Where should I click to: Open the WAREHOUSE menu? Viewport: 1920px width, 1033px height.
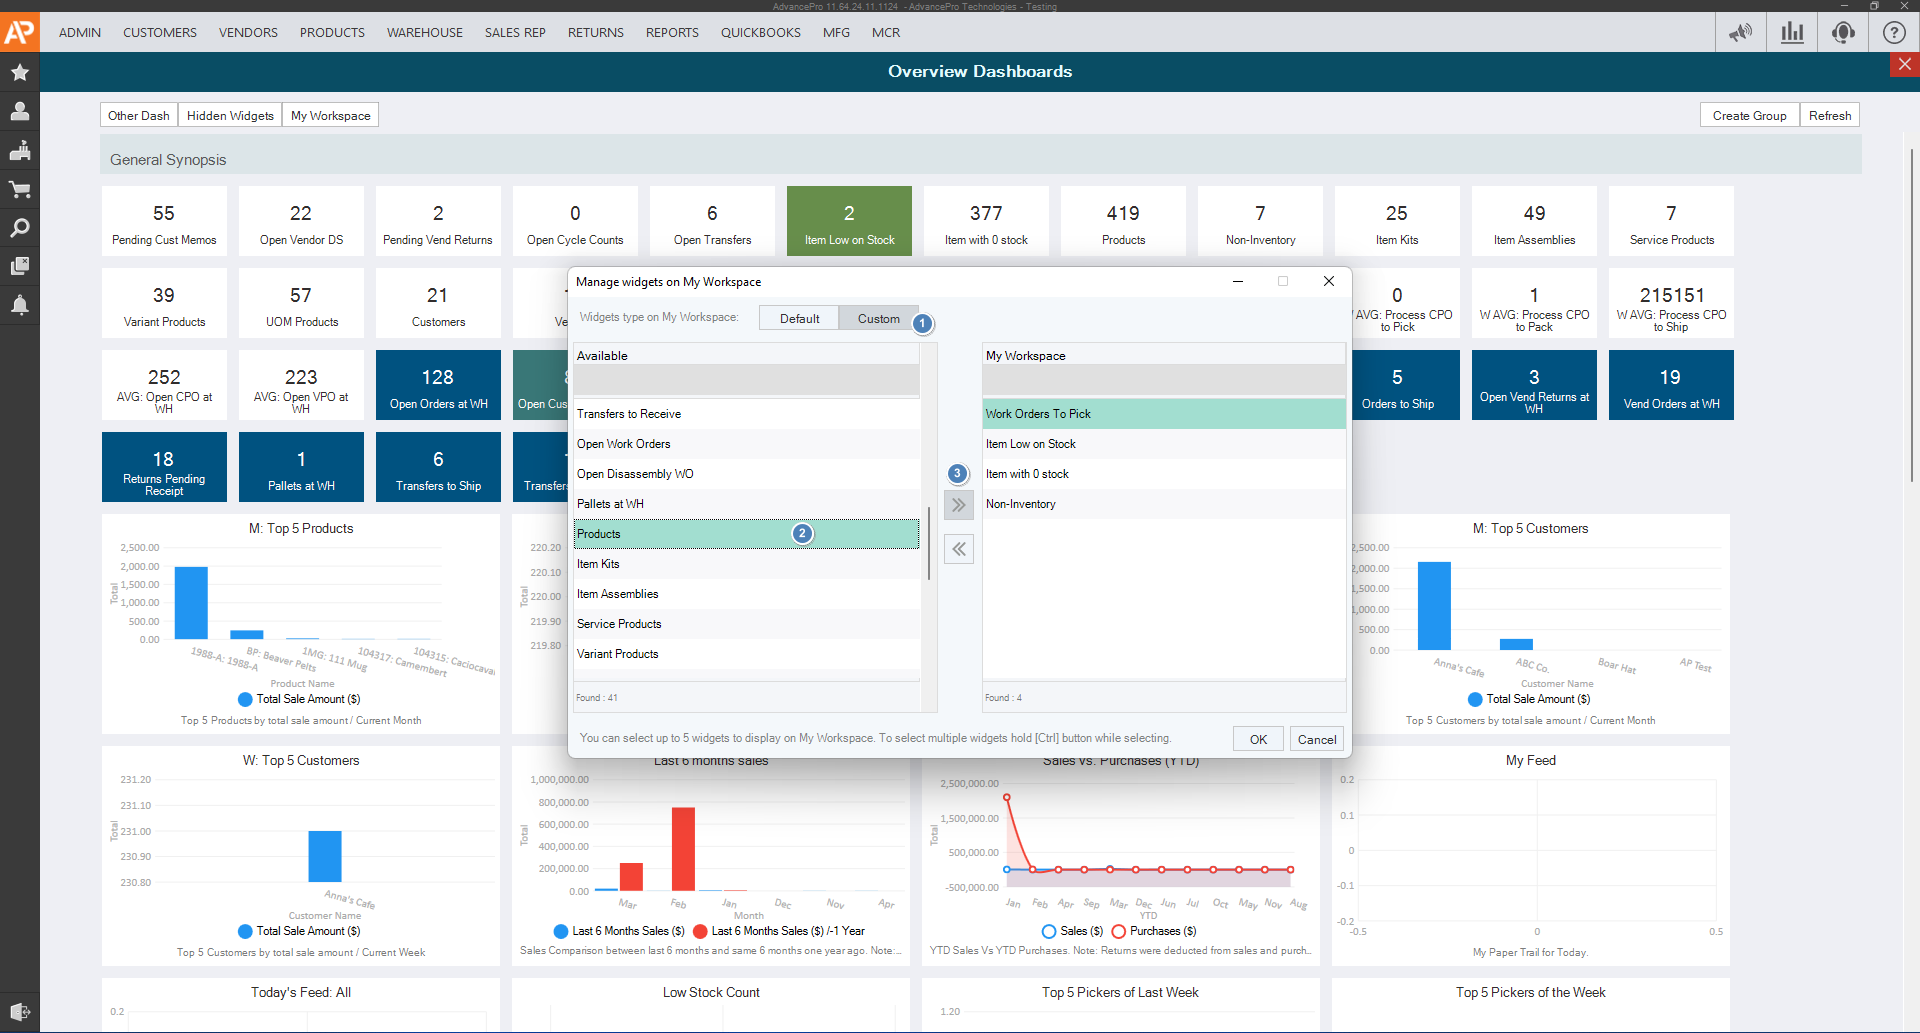click(424, 32)
